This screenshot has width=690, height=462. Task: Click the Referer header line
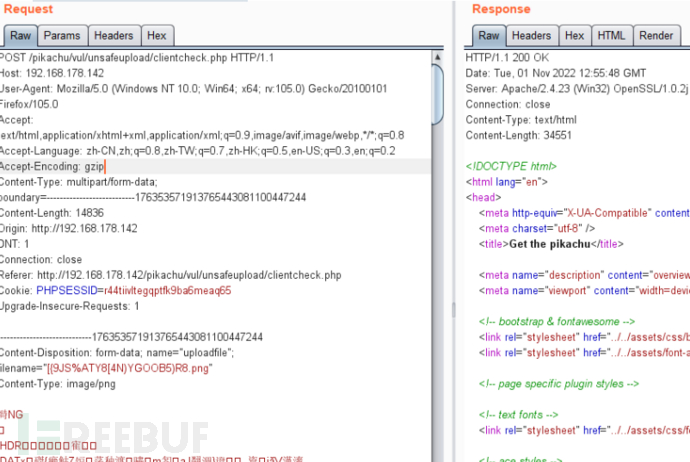click(170, 275)
